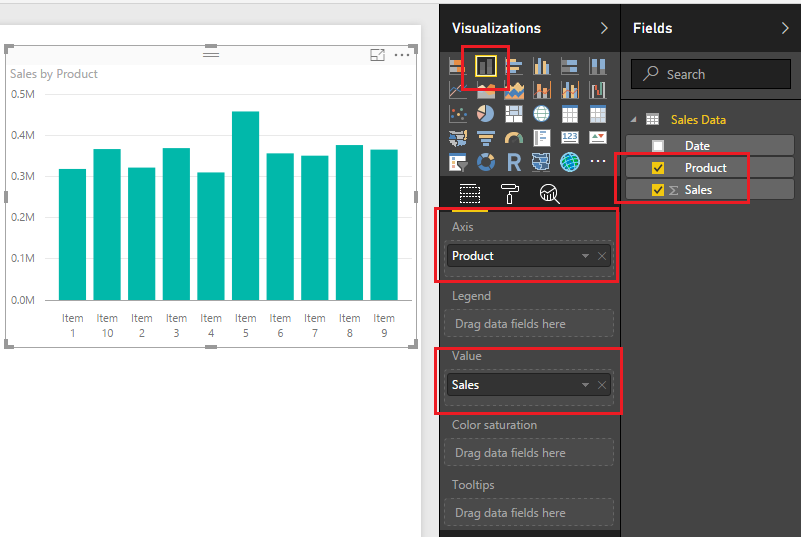
Task: Select the gauge visualization
Action: (x=514, y=138)
